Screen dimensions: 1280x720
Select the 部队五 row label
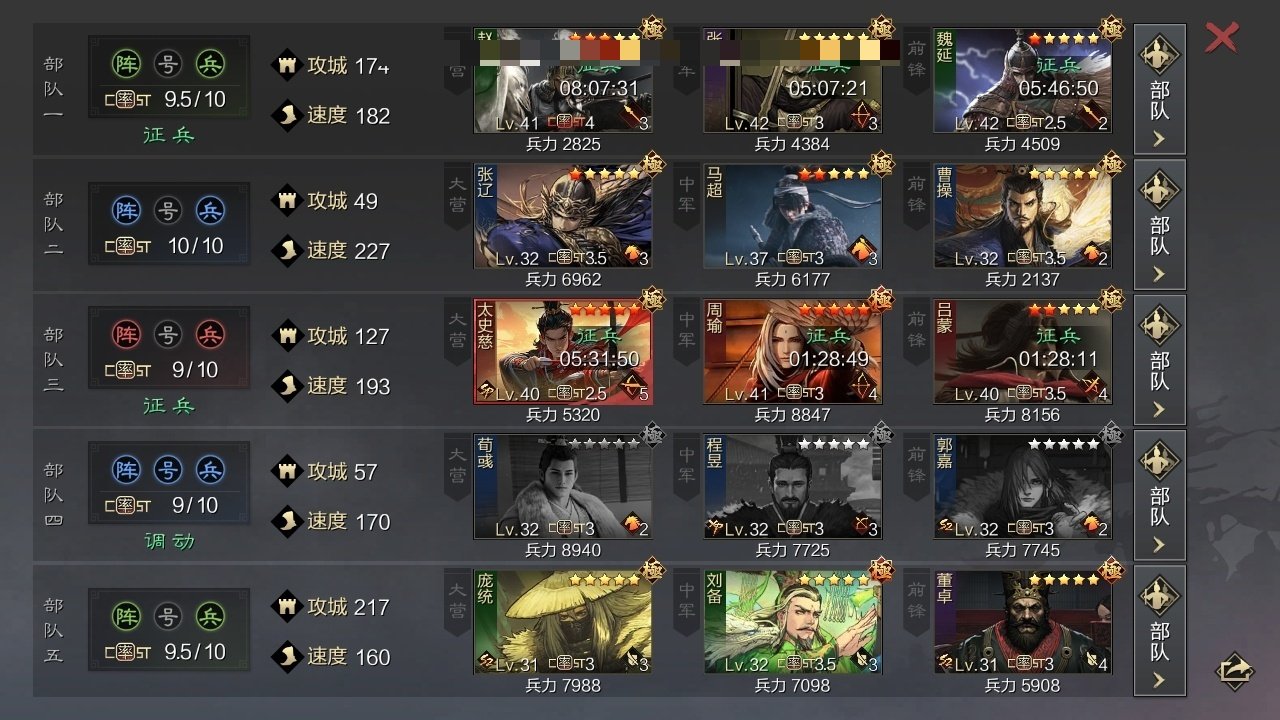53,631
